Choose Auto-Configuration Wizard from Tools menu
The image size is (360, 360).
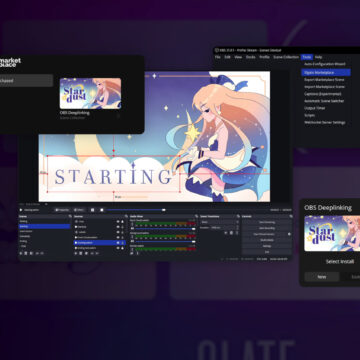325,64
